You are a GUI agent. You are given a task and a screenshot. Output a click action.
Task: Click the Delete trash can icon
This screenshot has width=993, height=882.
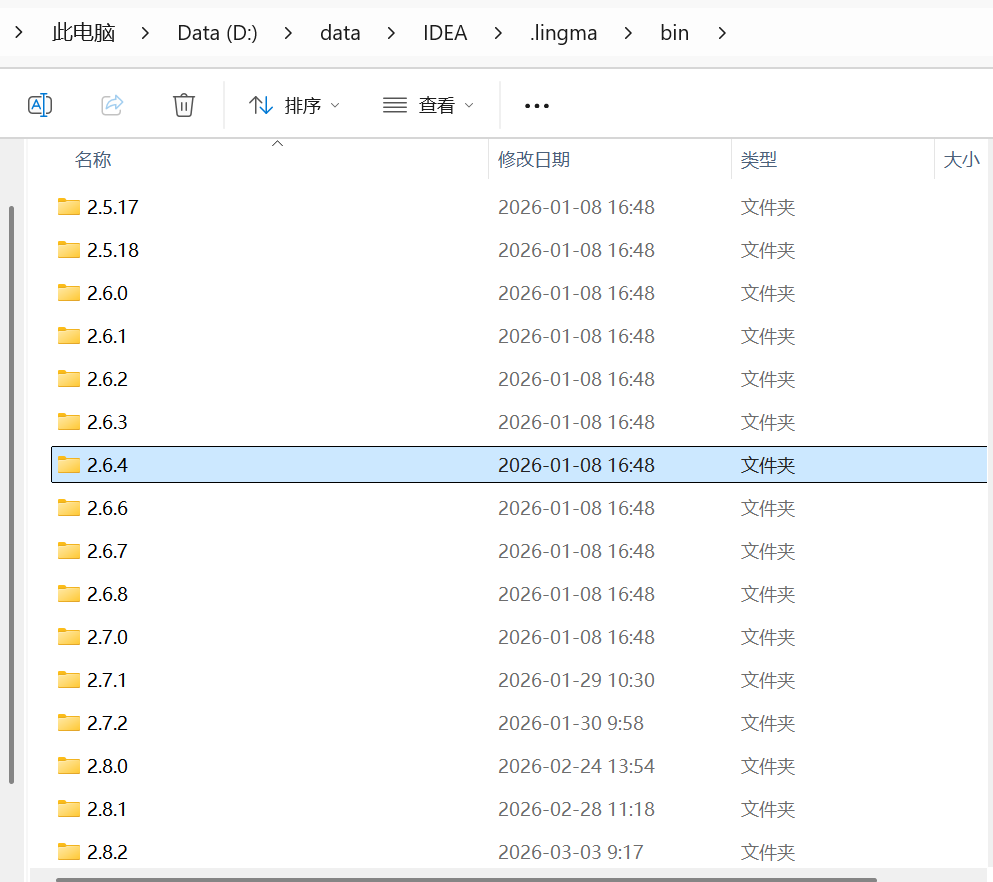pos(184,105)
